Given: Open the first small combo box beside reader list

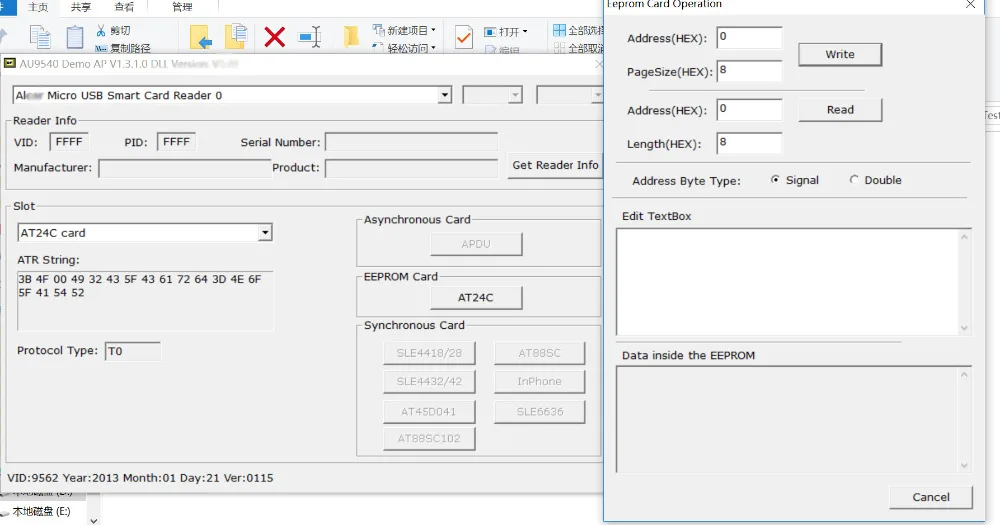Looking at the screenshot, I should click(492, 95).
